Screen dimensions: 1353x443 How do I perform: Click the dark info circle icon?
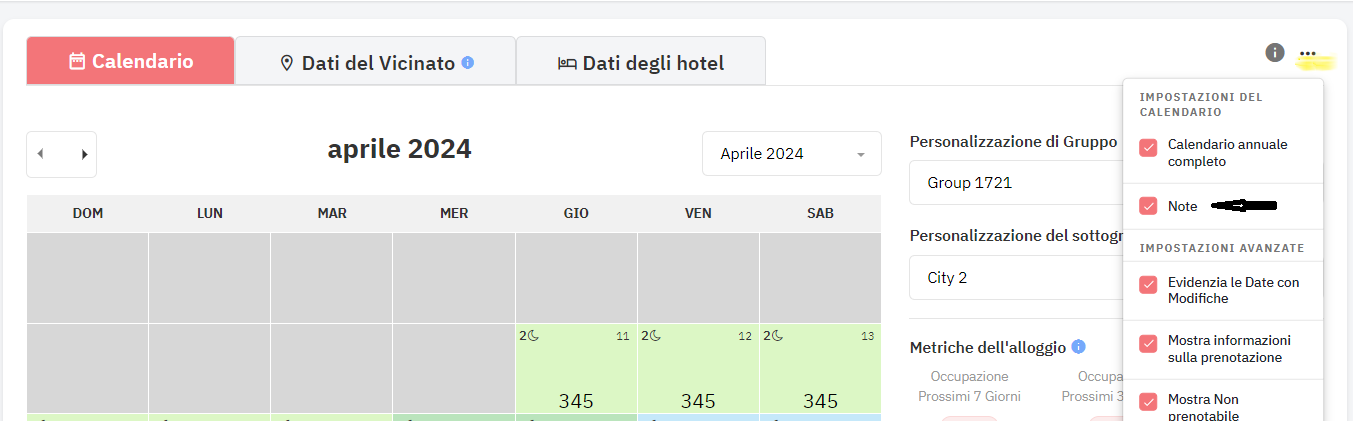(1275, 52)
